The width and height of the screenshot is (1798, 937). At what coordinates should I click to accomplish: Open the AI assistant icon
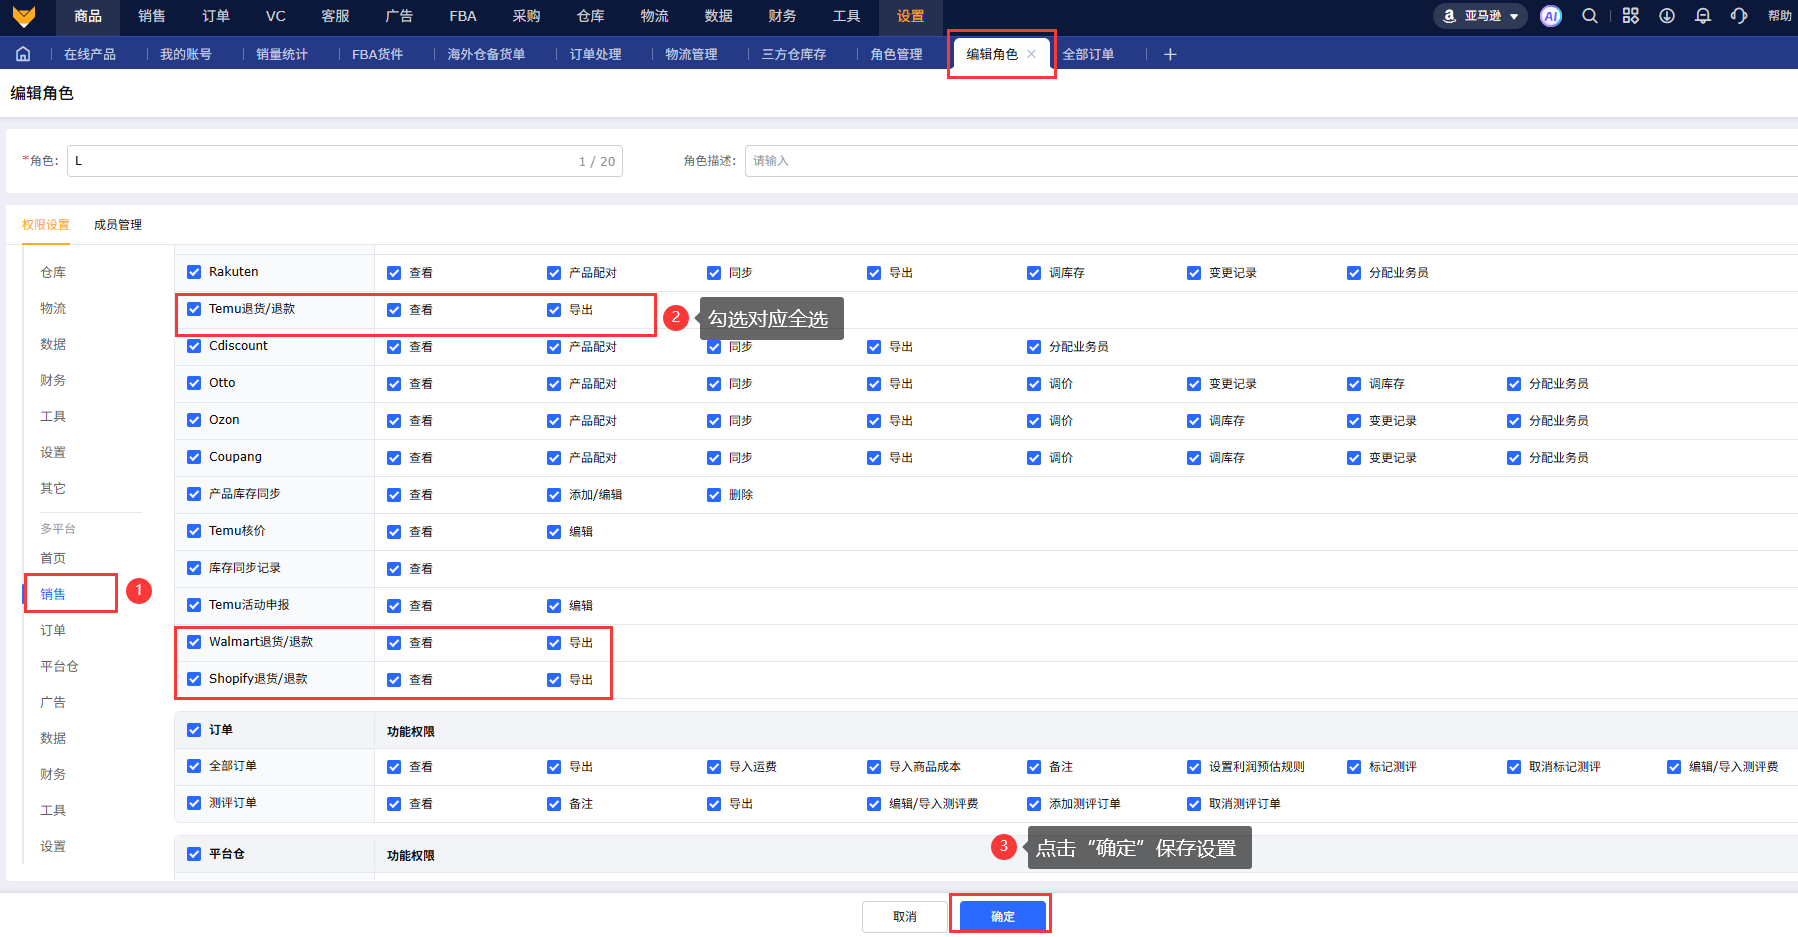coord(1550,16)
